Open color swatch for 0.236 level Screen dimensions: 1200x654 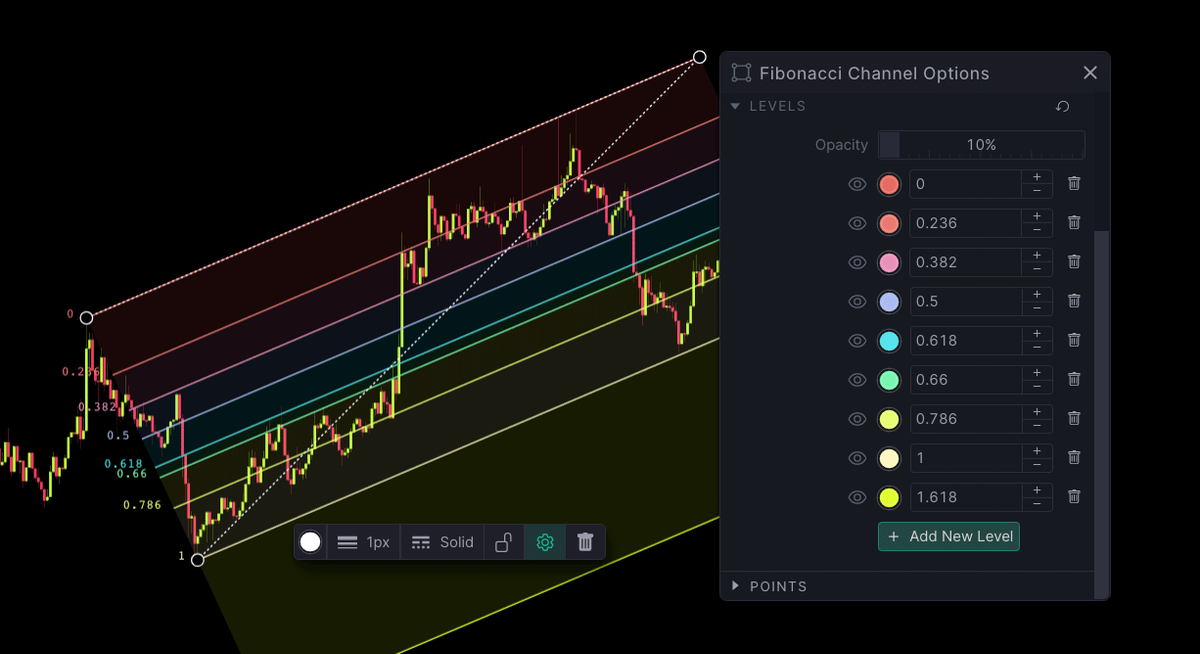(x=889, y=223)
